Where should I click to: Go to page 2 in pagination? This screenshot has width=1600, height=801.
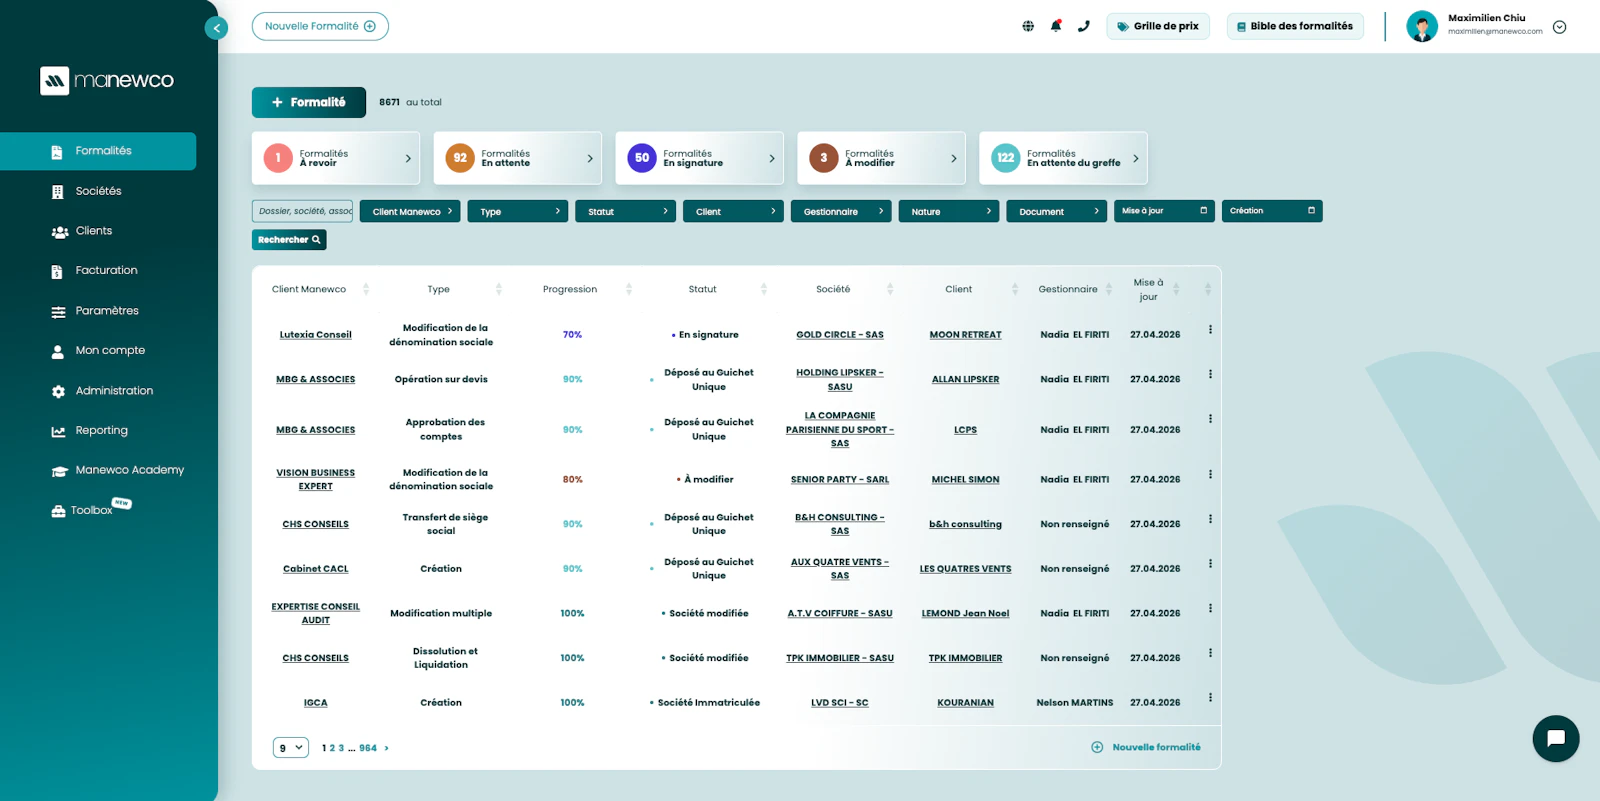point(332,748)
